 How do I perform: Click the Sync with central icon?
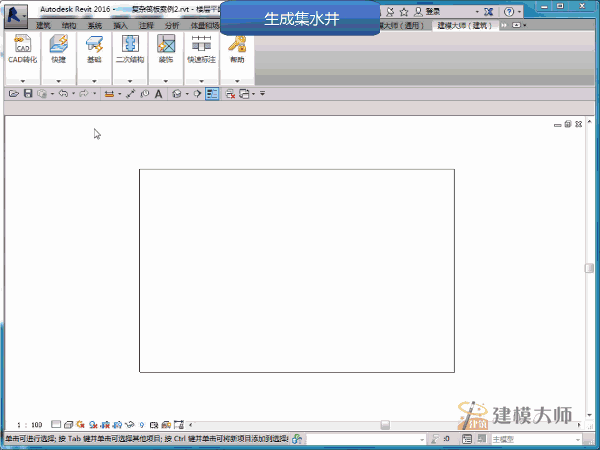tap(42, 94)
